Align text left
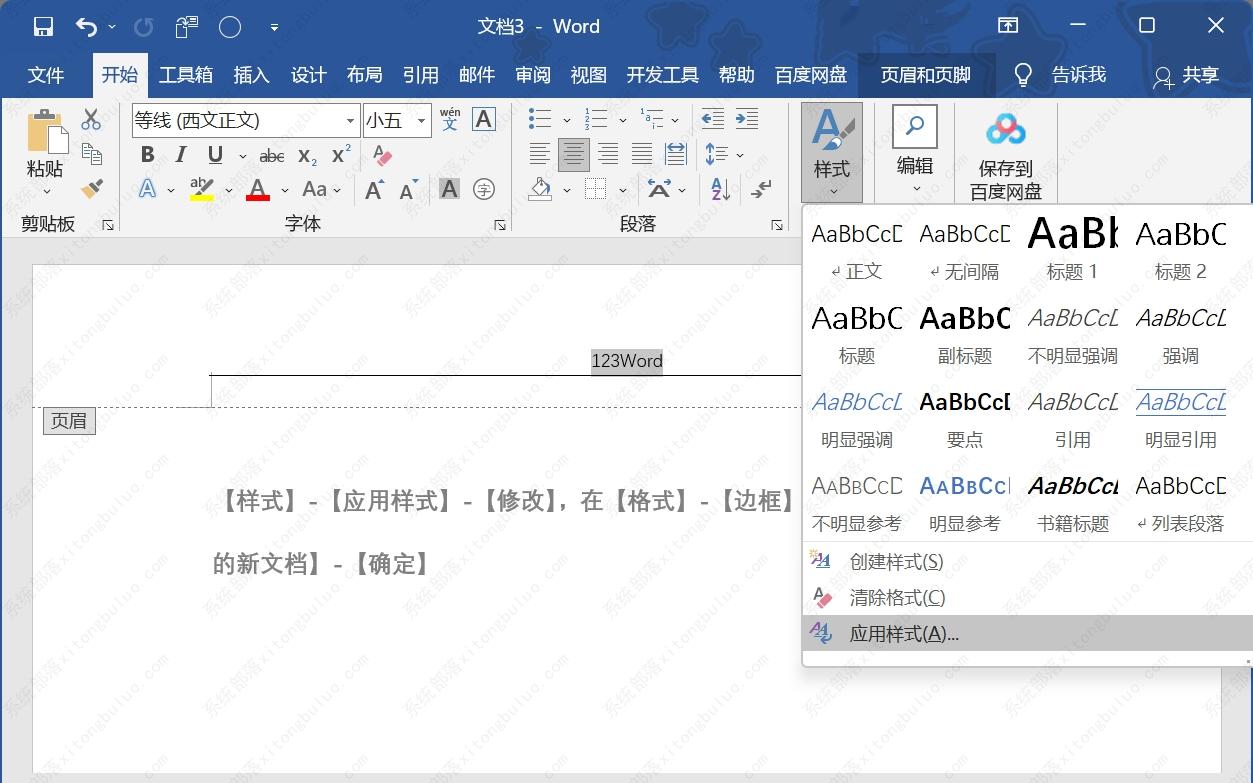Image resolution: width=1253 pixels, height=783 pixels. pyautogui.click(x=539, y=154)
